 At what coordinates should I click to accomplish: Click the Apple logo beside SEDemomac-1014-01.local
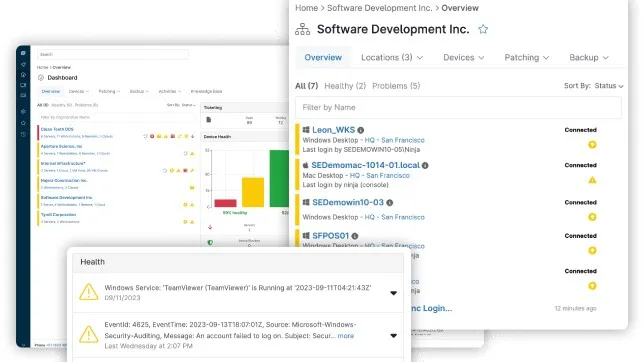coord(306,165)
